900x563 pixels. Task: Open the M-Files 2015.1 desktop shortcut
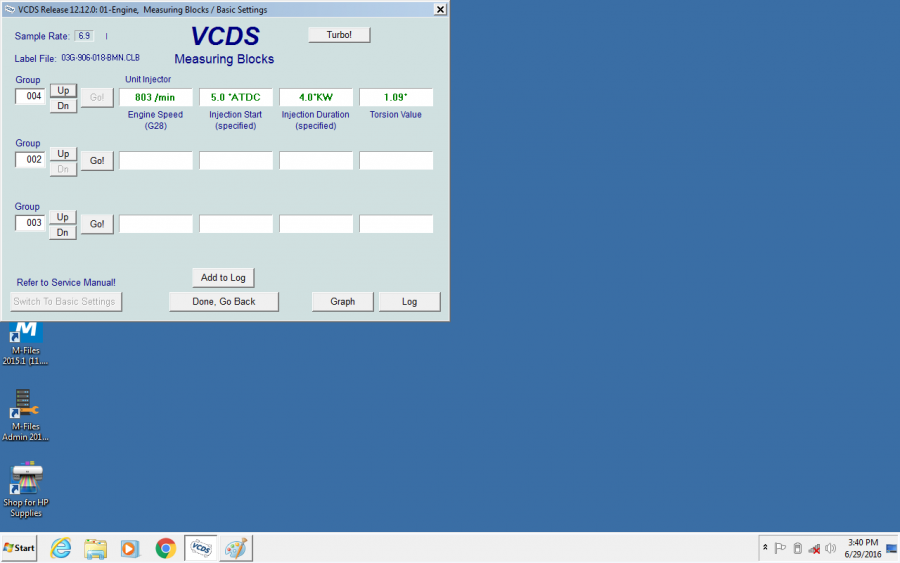point(26,338)
